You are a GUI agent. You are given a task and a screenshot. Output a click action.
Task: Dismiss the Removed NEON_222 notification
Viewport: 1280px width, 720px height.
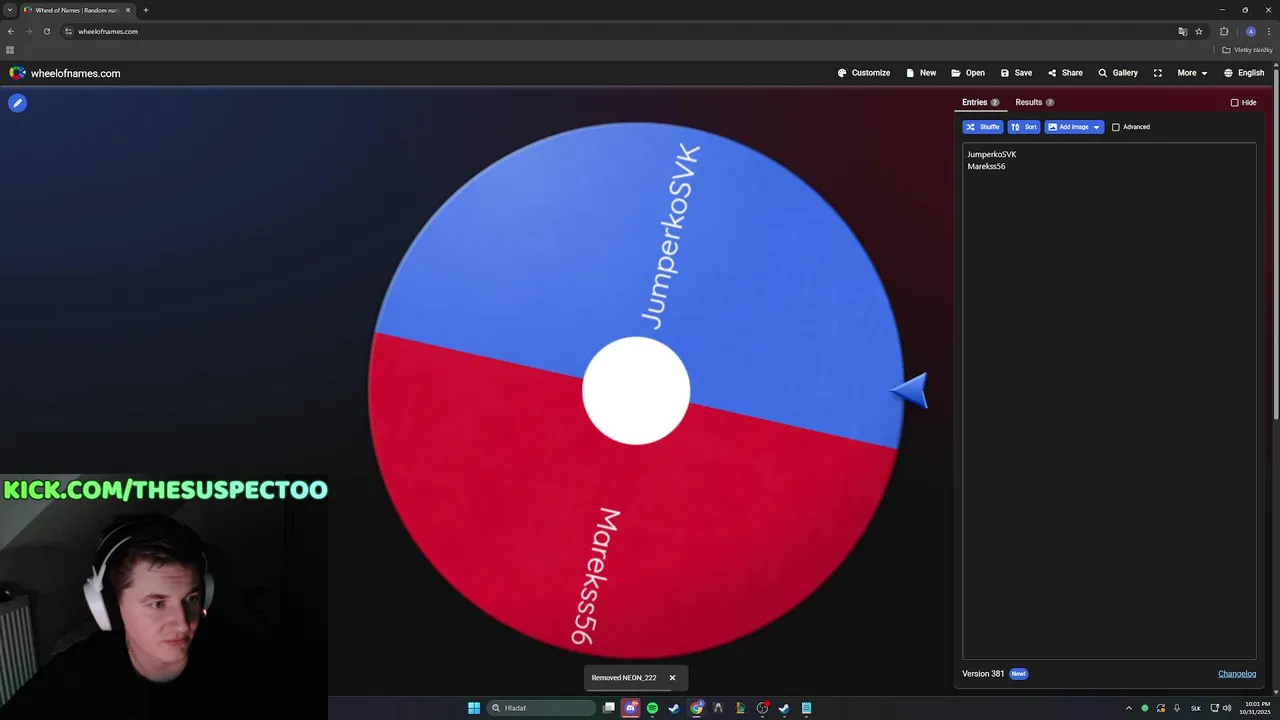[672, 678]
